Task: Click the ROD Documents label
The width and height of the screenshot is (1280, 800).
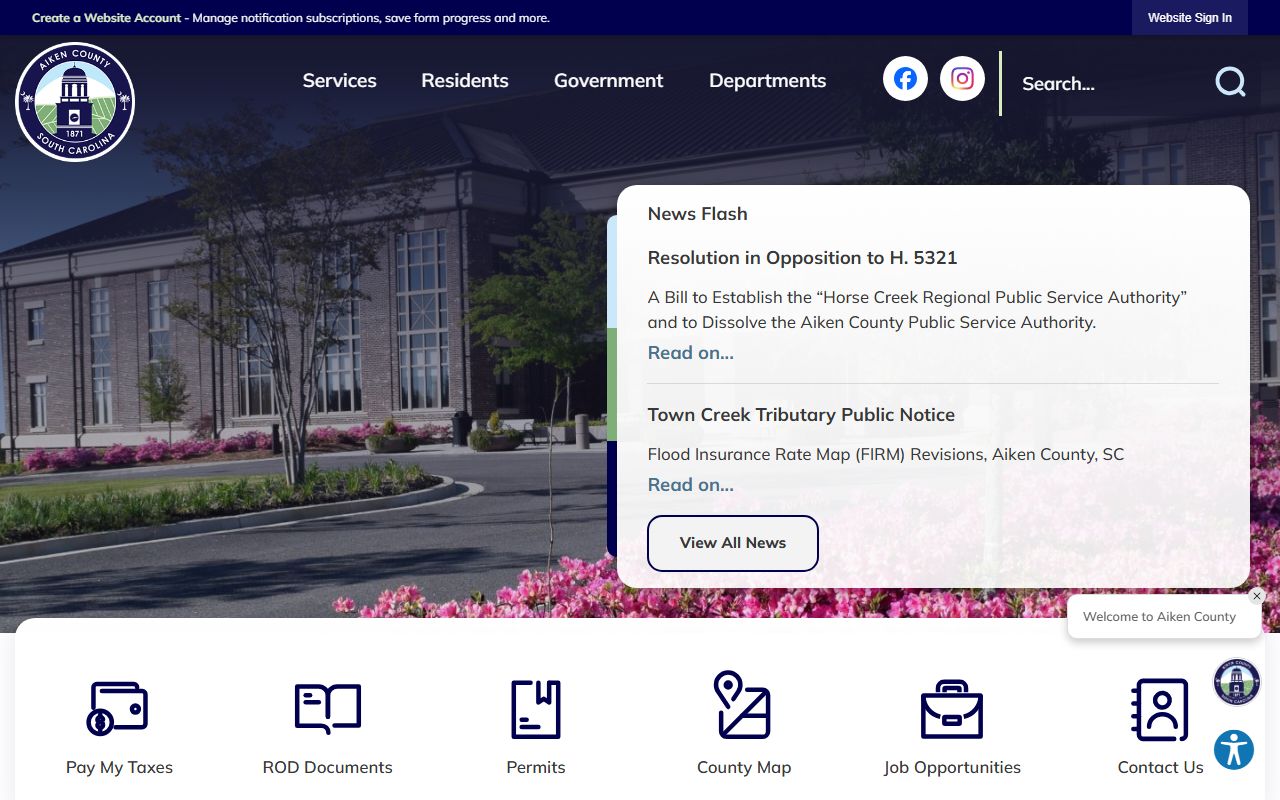Action: [x=328, y=768]
